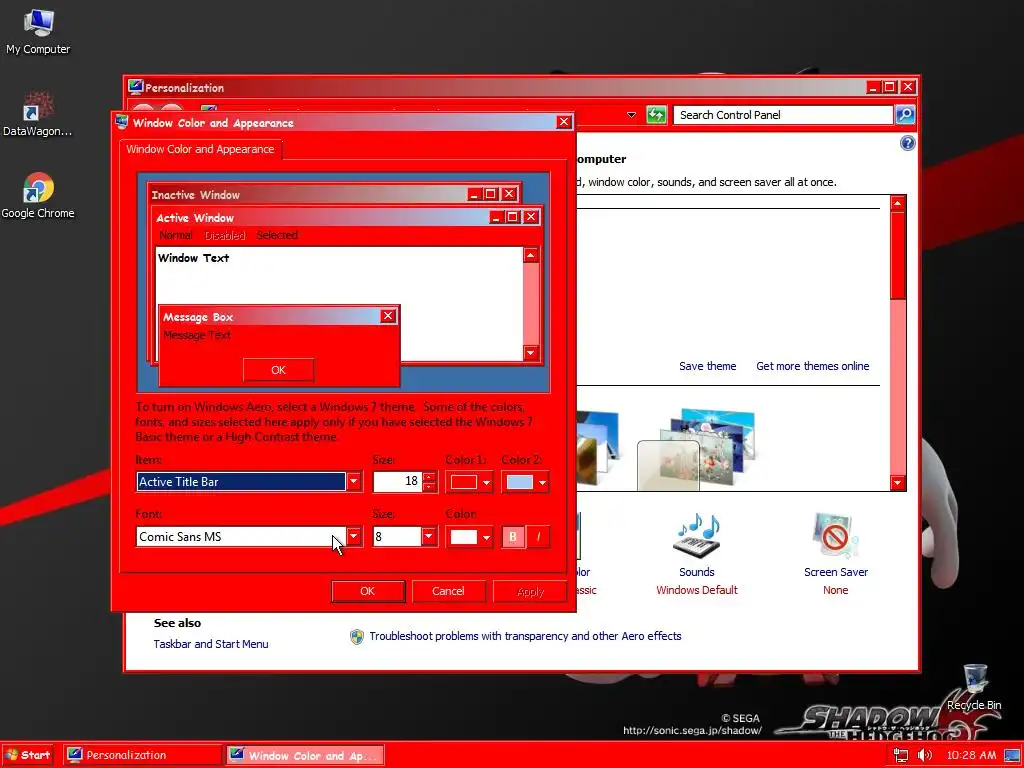Click the item Size field showing 18
The height and width of the screenshot is (768, 1024).
(397, 482)
